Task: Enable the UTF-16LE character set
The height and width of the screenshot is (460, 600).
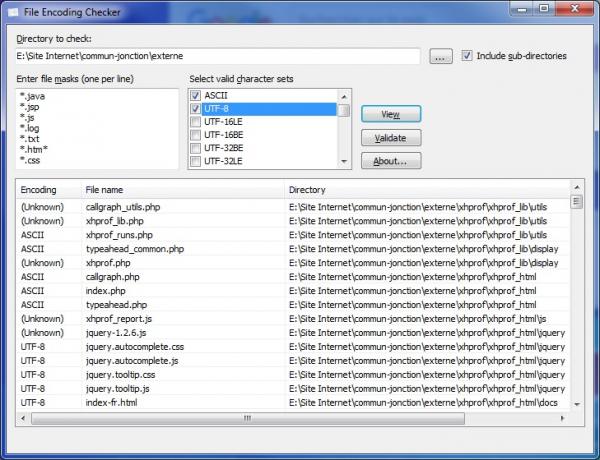Action: pyautogui.click(x=195, y=122)
